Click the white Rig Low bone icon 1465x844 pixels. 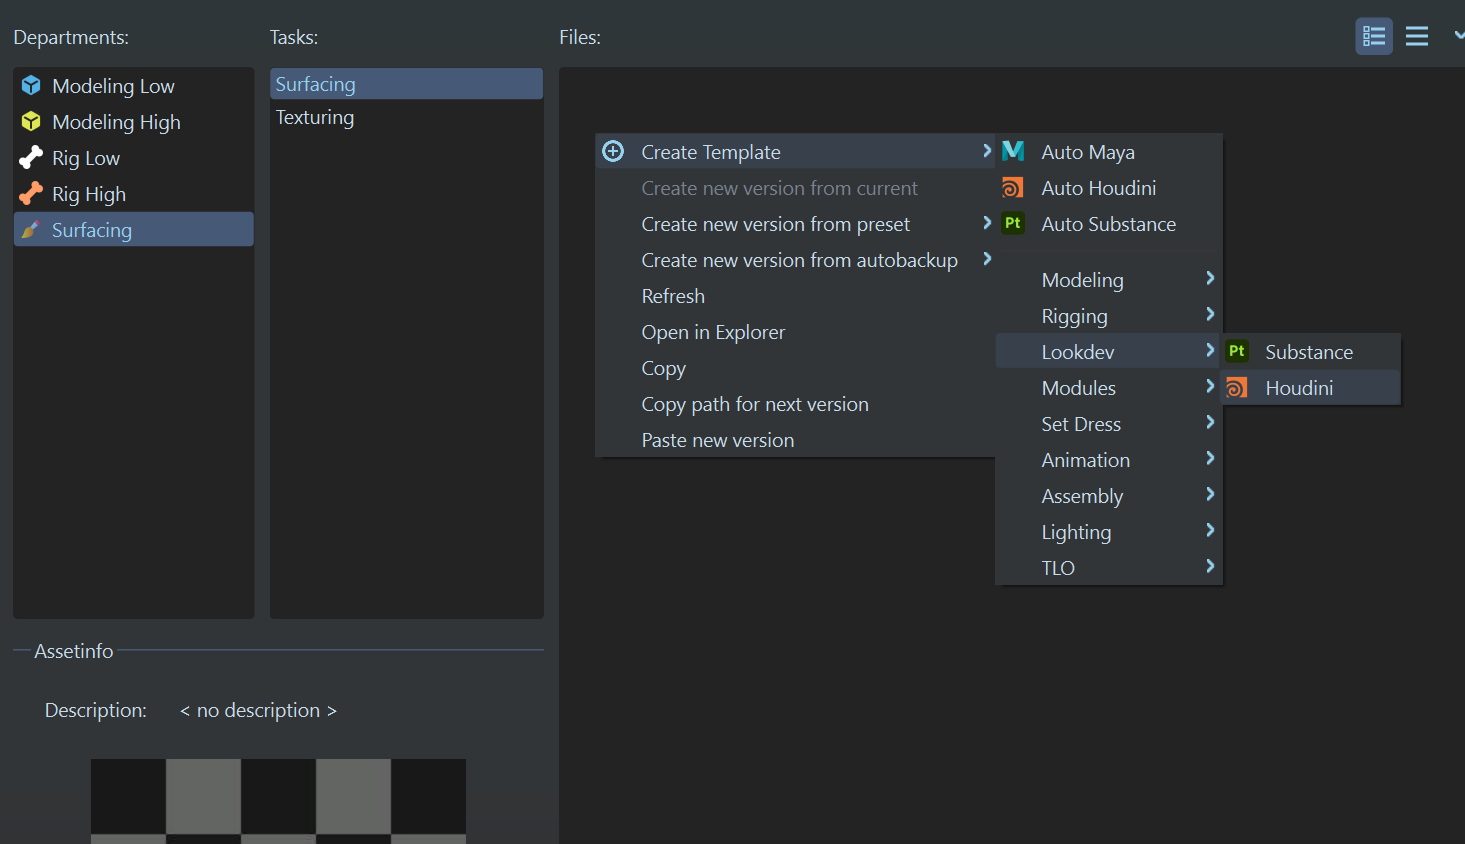click(x=31, y=158)
